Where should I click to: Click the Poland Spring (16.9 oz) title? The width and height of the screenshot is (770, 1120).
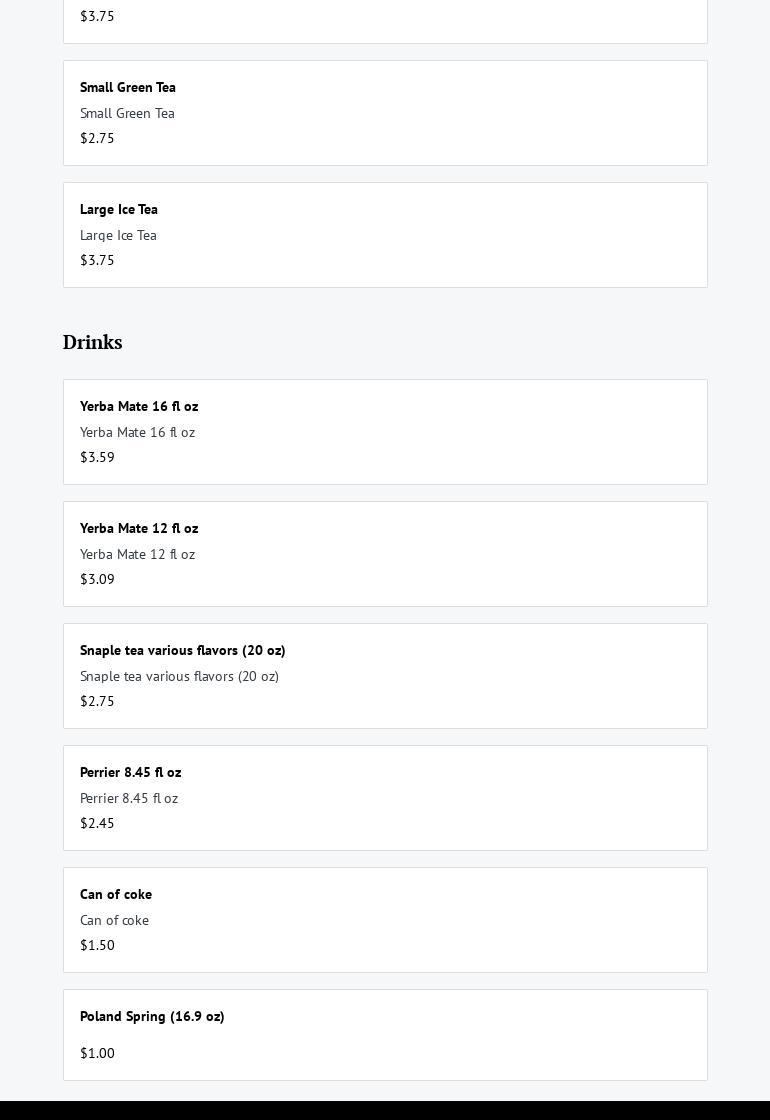point(152,1016)
